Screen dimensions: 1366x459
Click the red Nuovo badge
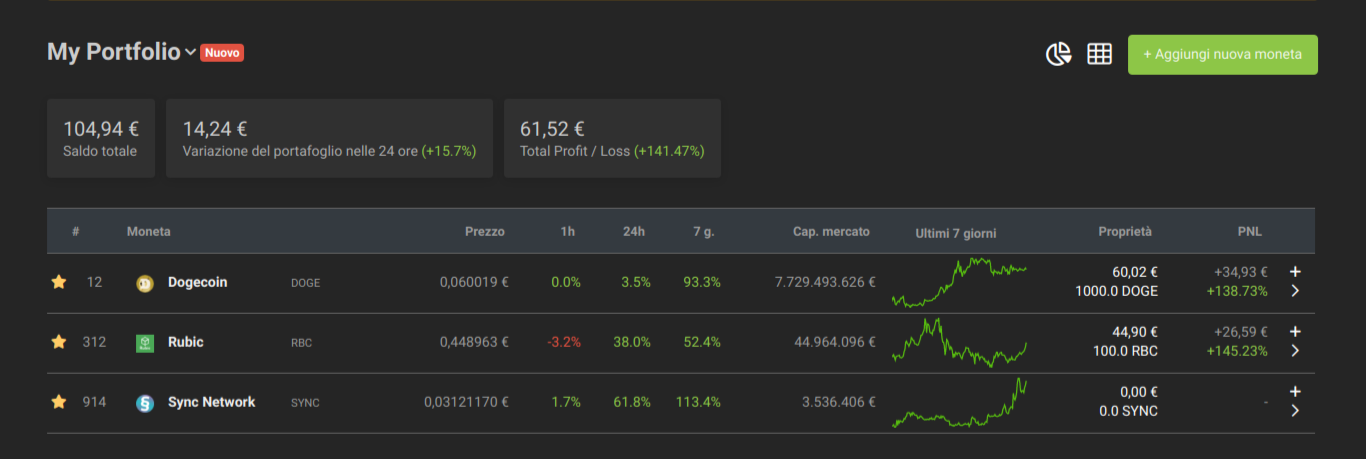[x=222, y=53]
